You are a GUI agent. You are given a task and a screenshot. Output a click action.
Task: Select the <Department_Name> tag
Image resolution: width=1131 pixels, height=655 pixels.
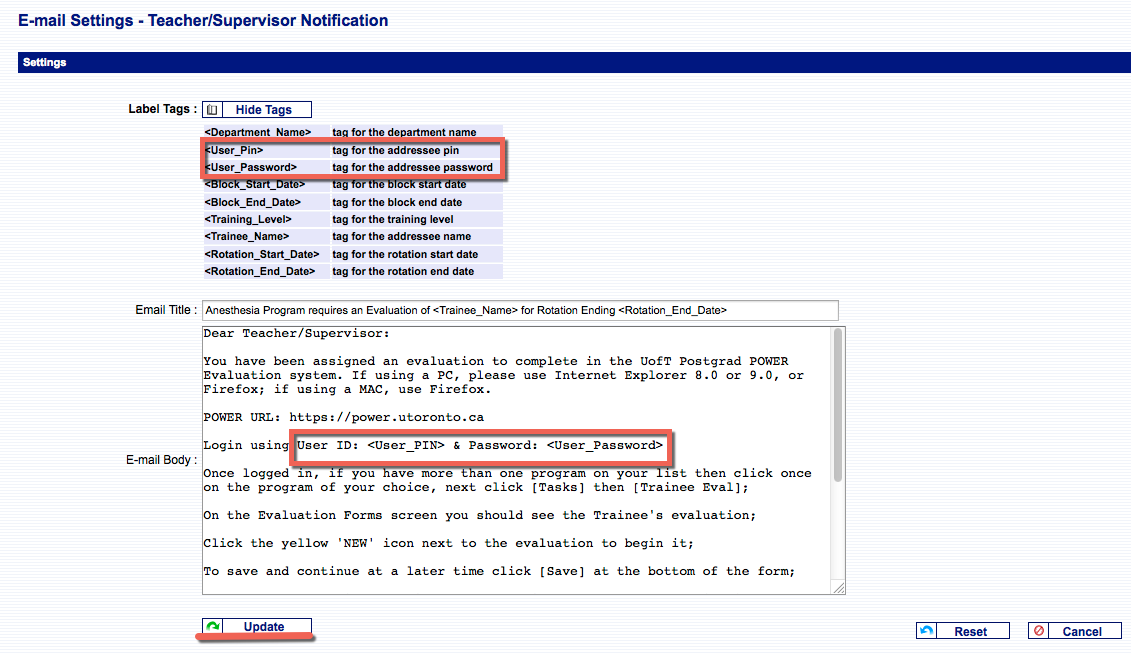(x=258, y=132)
